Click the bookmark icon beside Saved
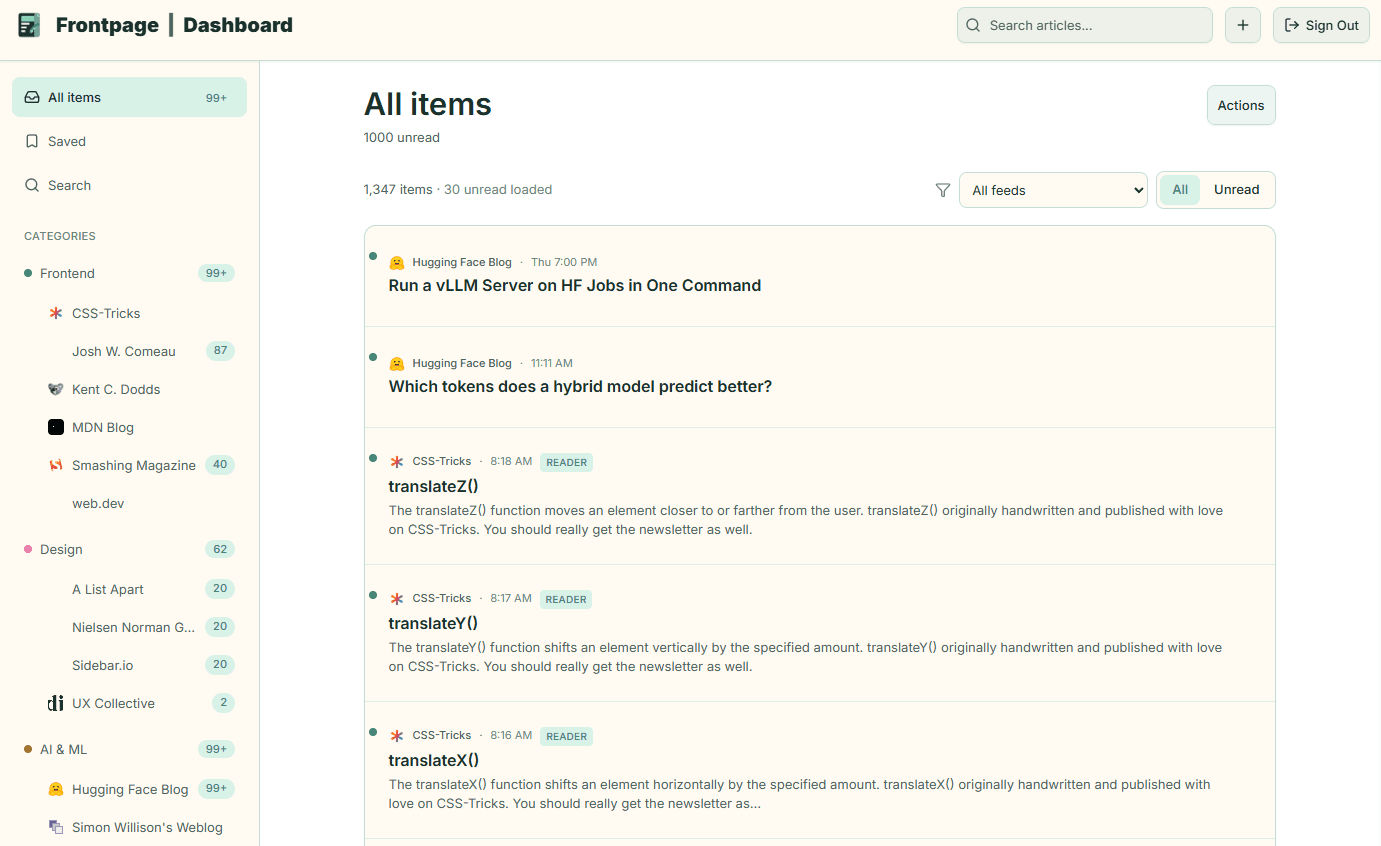This screenshot has width=1381, height=846. click(32, 141)
